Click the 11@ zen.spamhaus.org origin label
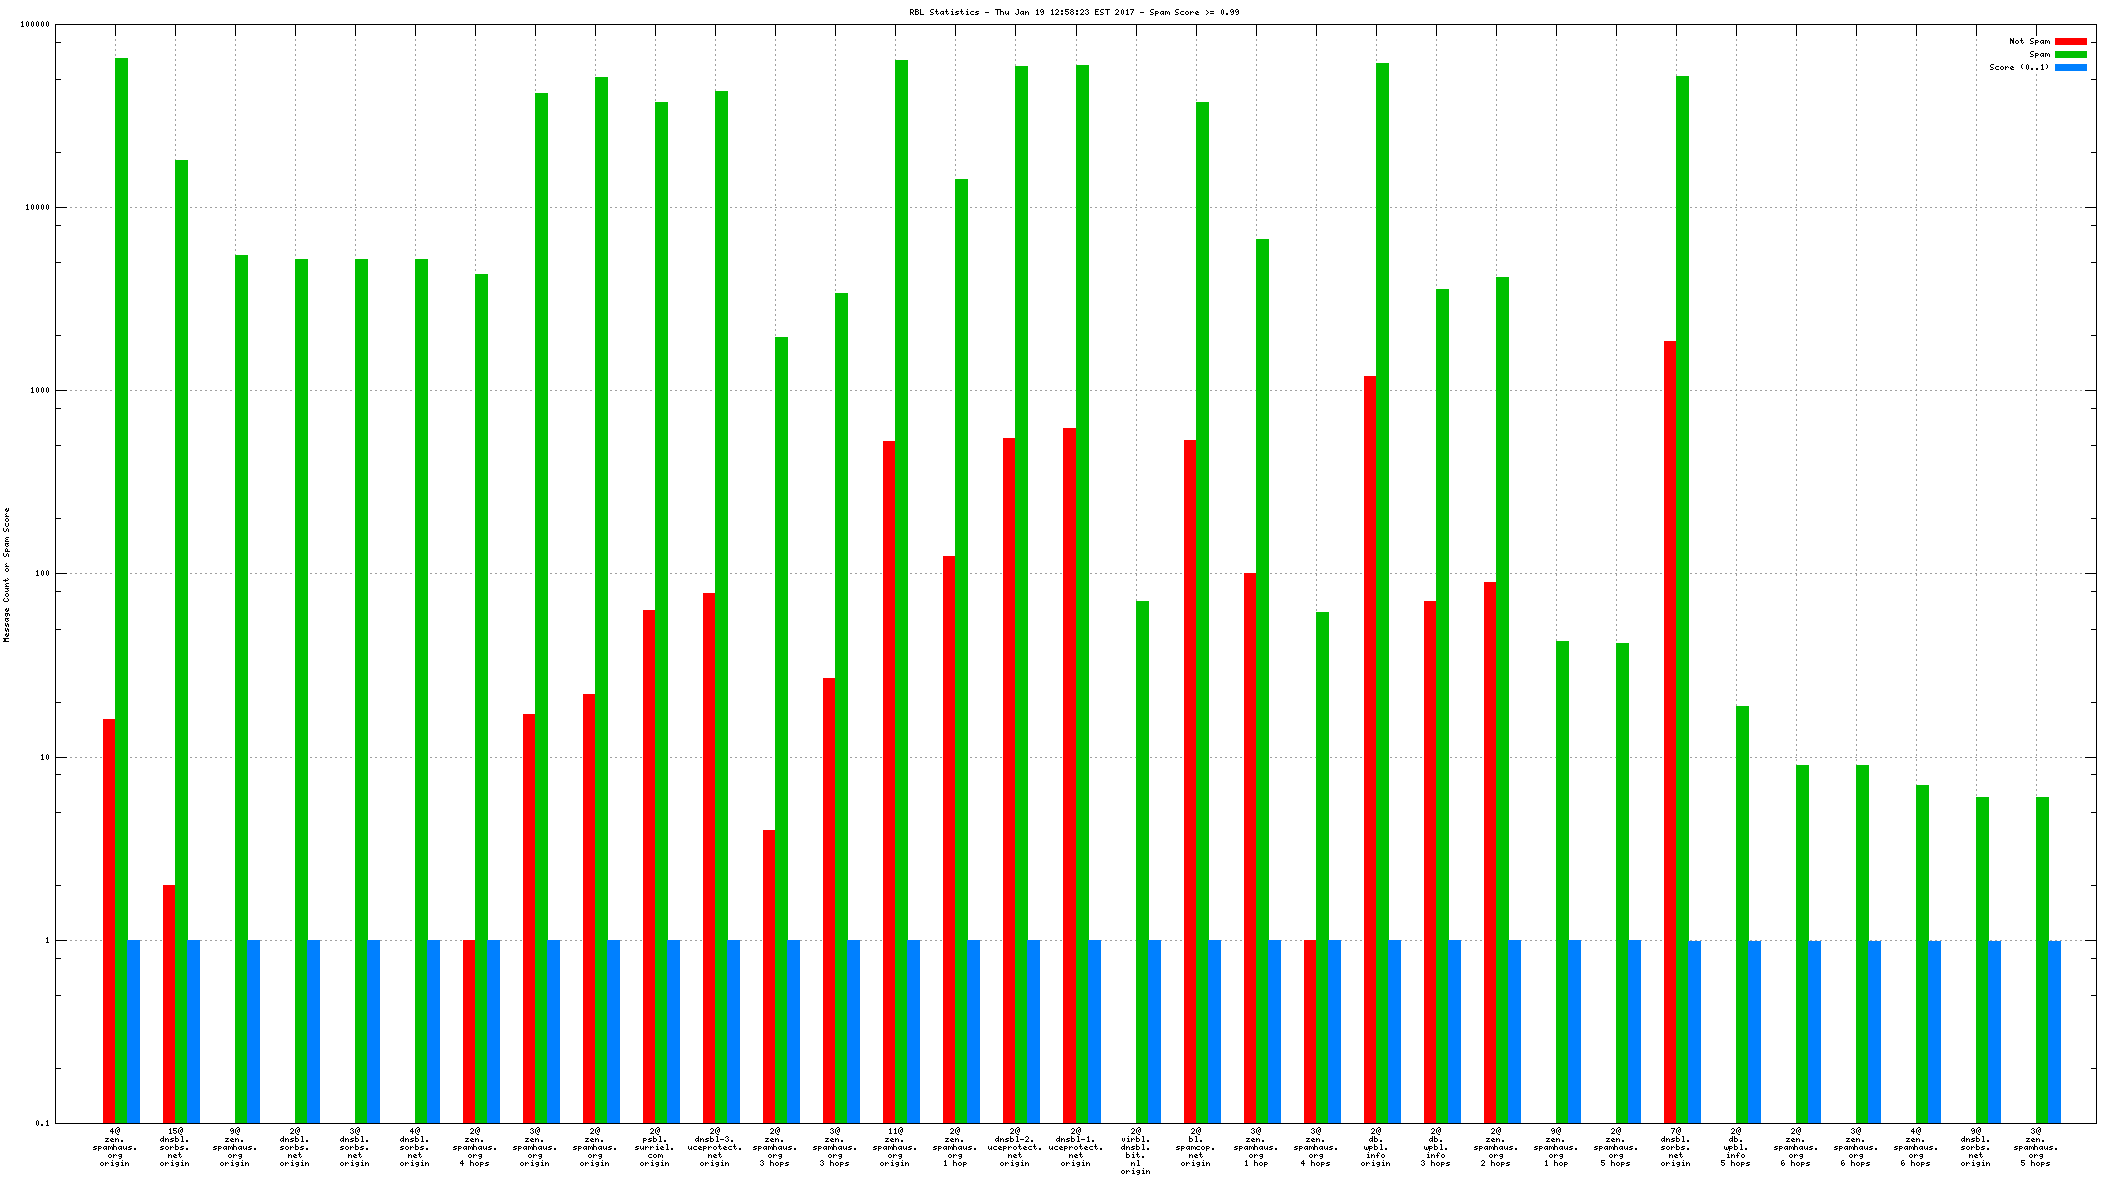 [x=895, y=1147]
